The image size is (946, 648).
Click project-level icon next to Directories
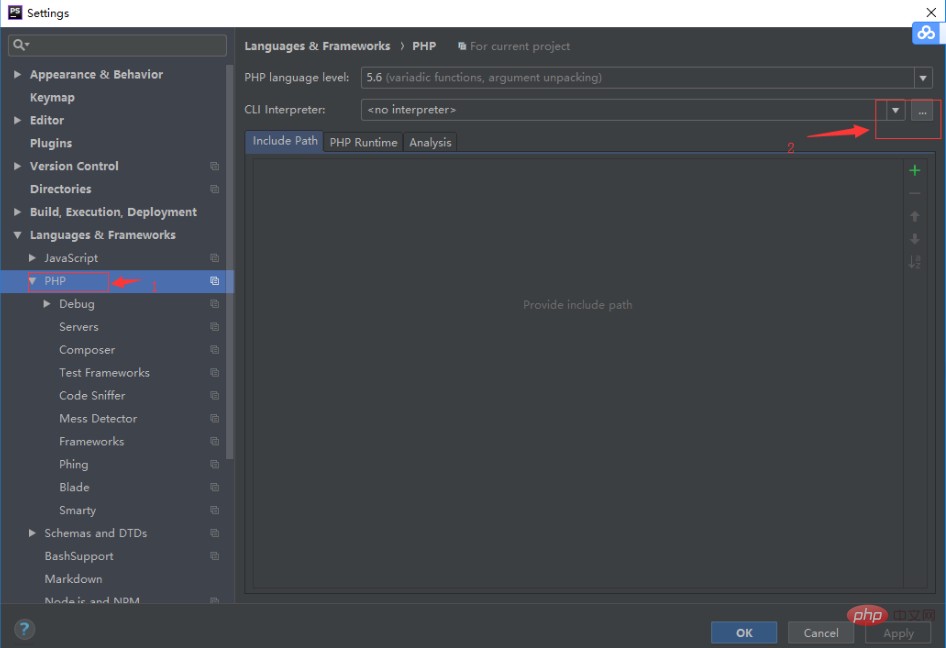214,189
